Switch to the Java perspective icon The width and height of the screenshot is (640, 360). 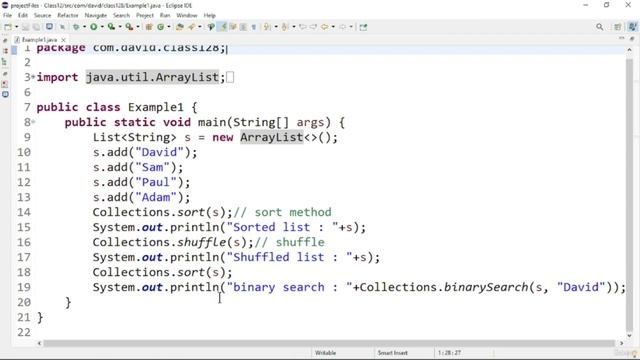click(632, 27)
